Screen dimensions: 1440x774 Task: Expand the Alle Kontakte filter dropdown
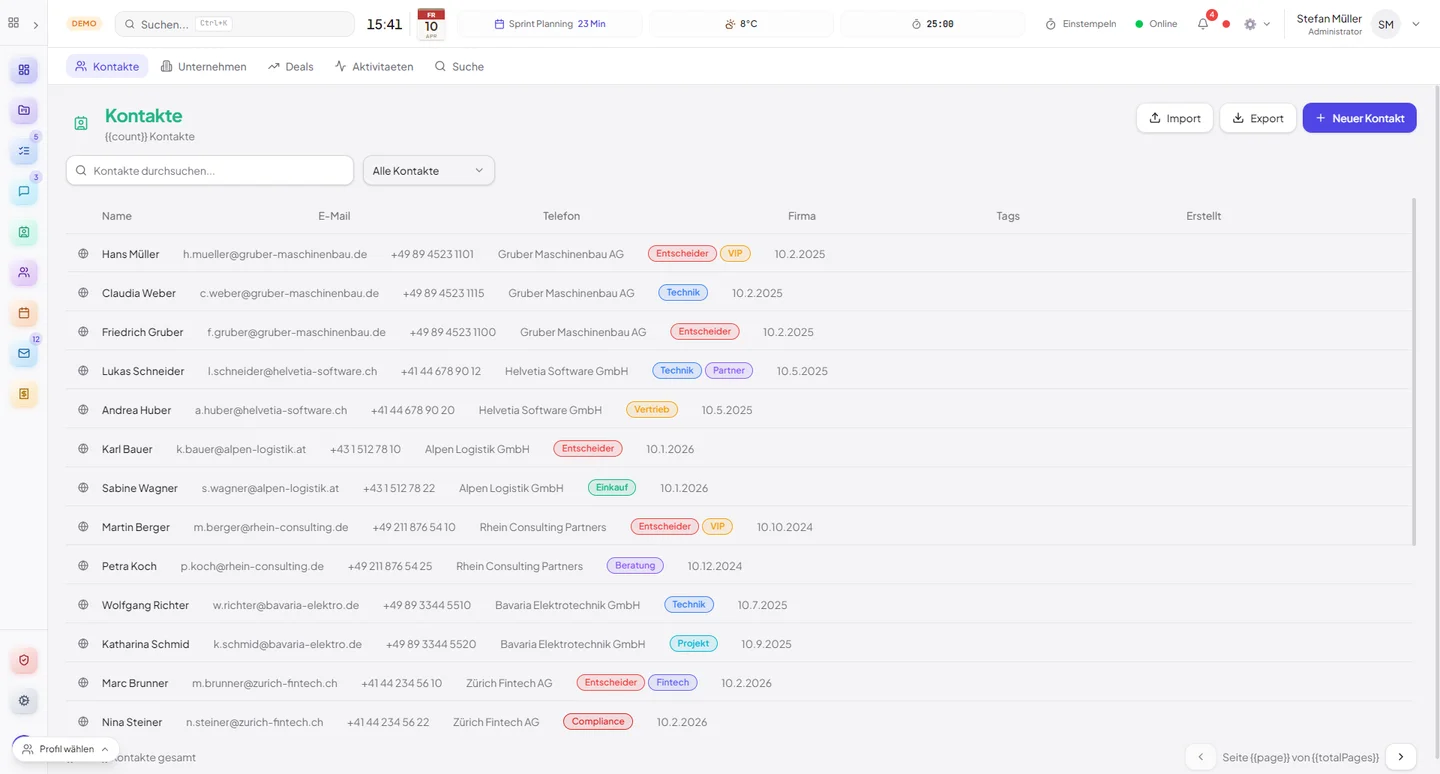[428, 171]
